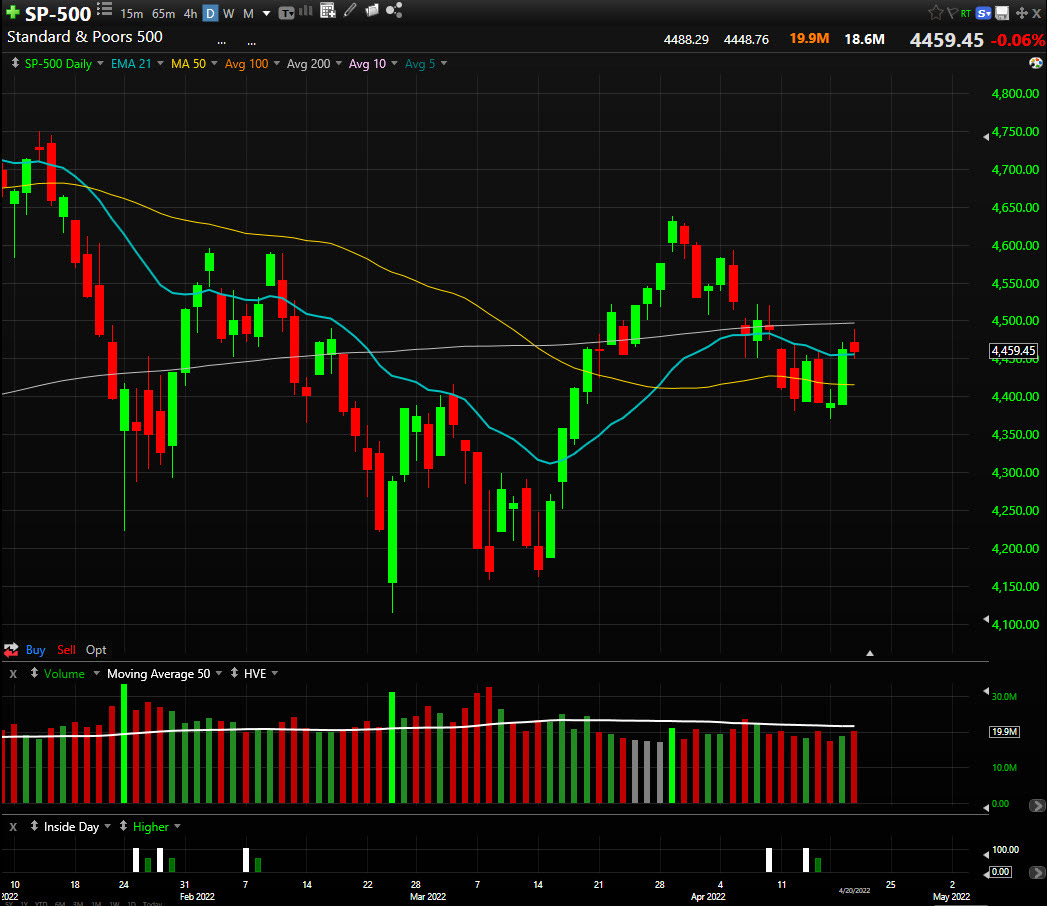Click the green plus add-symbol icon
The width and height of the screenshot is (1047, 906).
(x=12, y=13)
